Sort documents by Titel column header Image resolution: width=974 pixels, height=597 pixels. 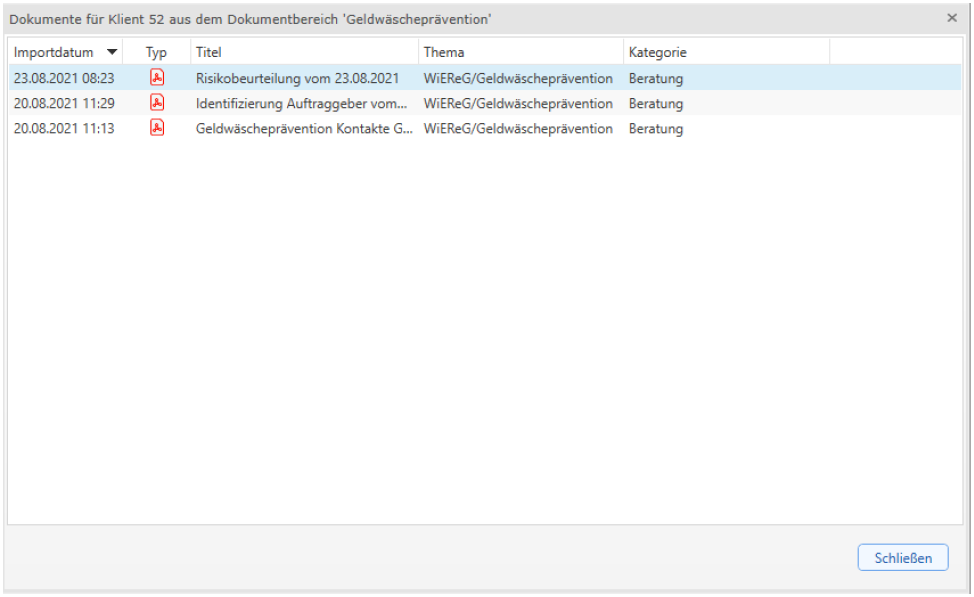click(209, 52)
